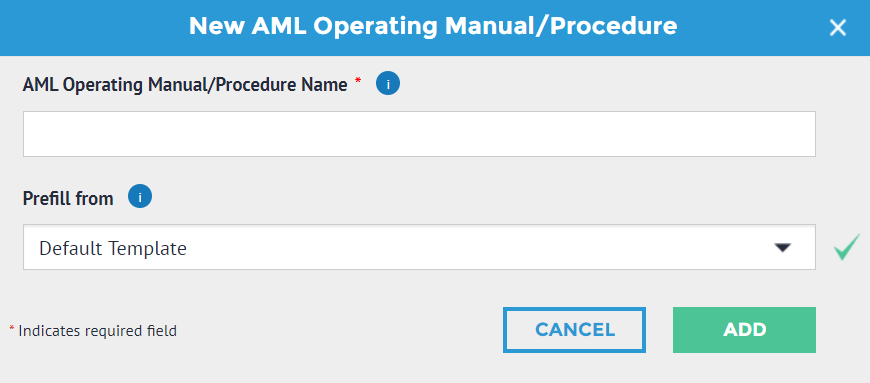The height and width of the screenshot is (383, 870).
Task: Open the Prefill from combo box
Action: point(419,247)
